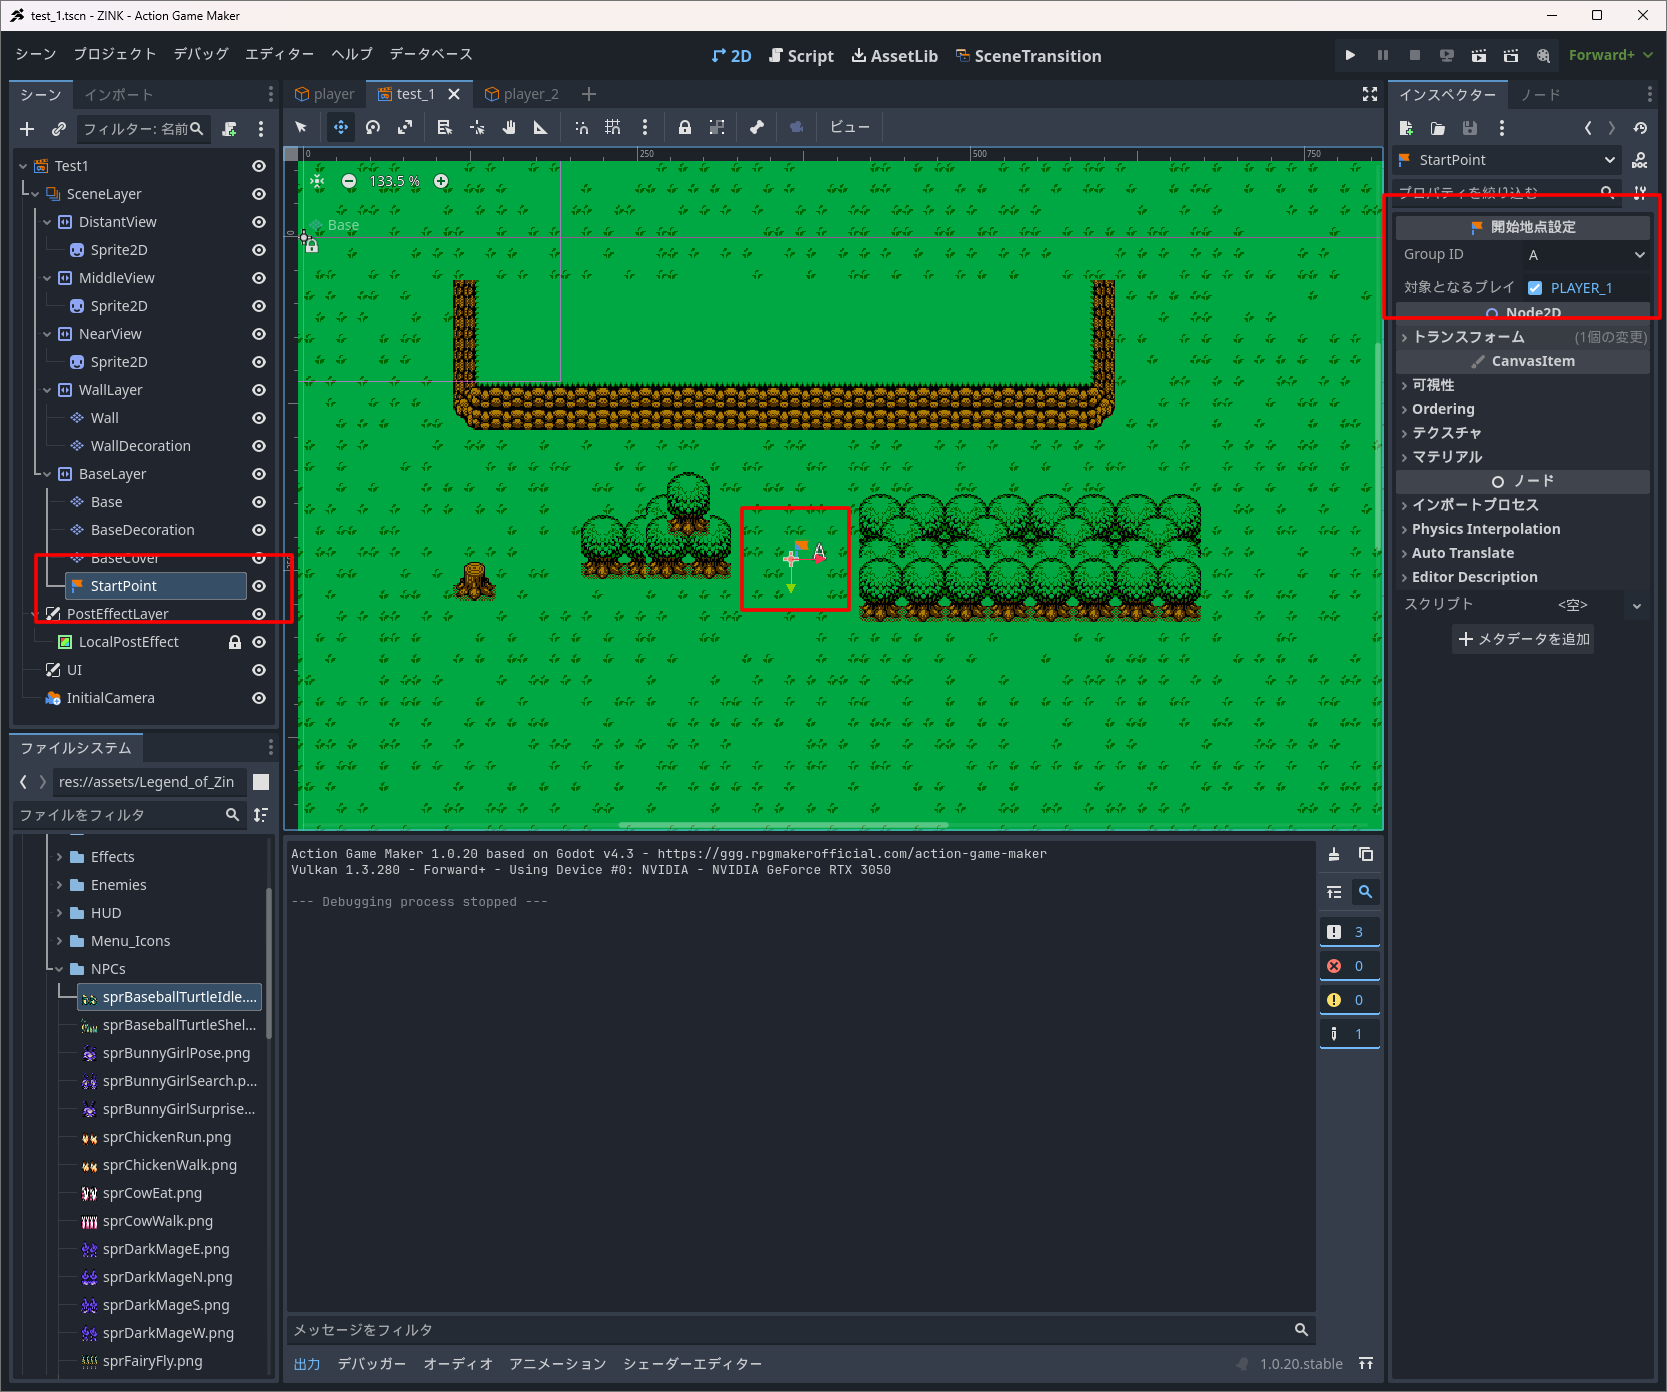This screenshot has height=1392, width=1667.
Task: Click the ファイルをフィルタ search field
Action: (120, 815)
